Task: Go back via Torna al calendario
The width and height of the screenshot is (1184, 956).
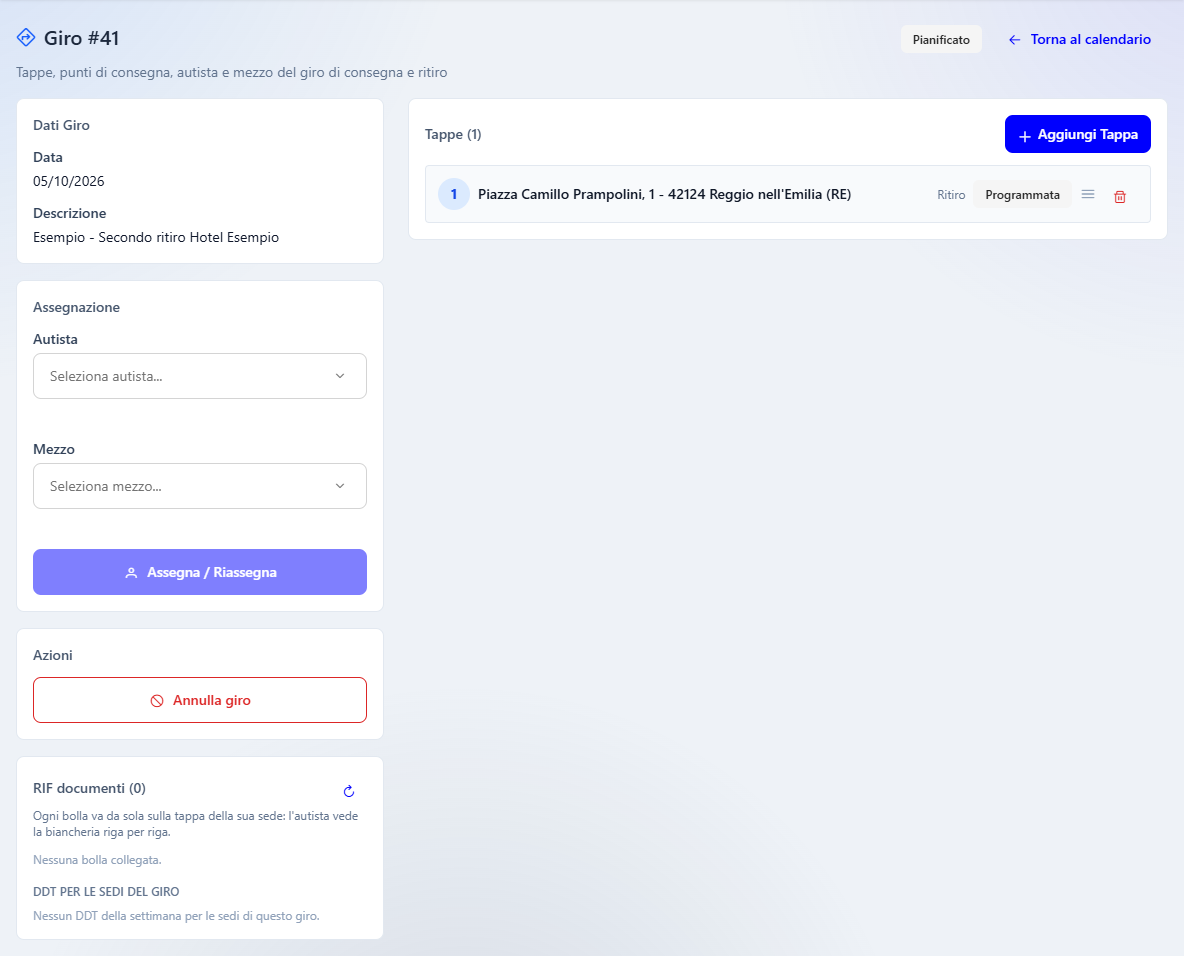Action: point(1080,39)
